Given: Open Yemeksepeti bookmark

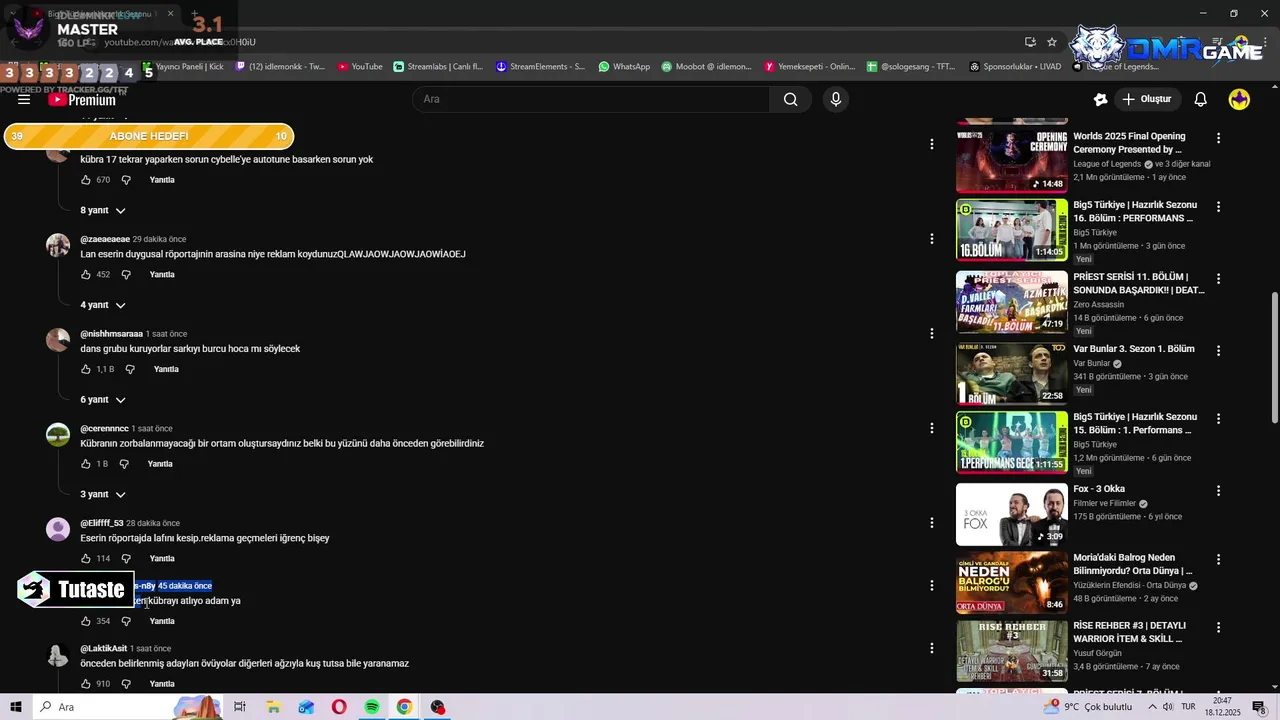Looking at the screenshot, I should pyautogui.click(x=810, y=67).
